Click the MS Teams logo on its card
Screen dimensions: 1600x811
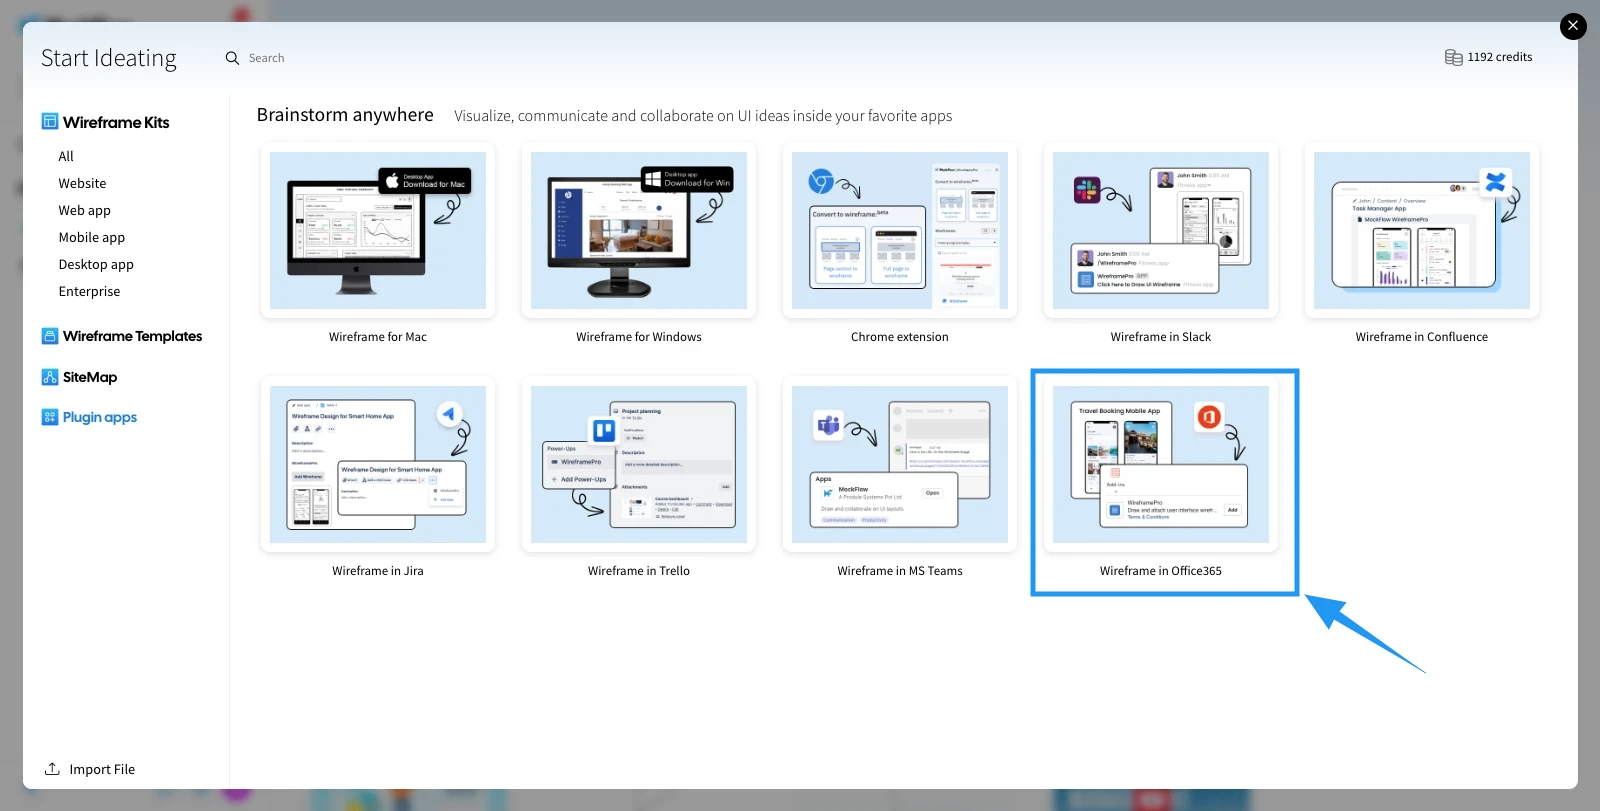828,425
